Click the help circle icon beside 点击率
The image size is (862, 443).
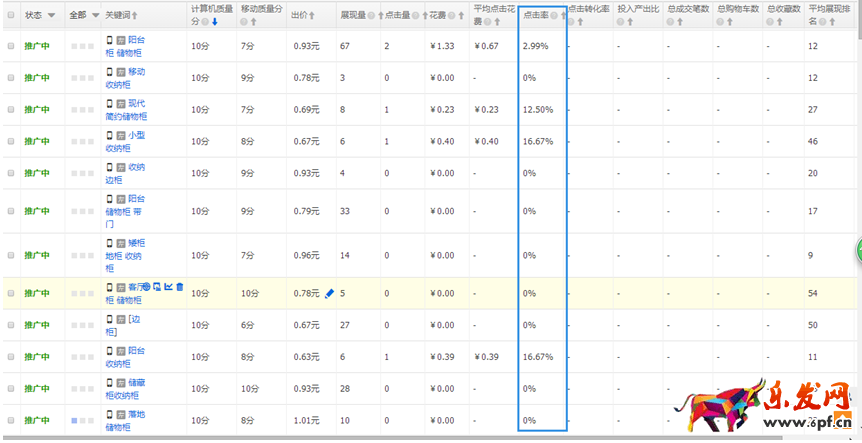(x=553, y=16)
